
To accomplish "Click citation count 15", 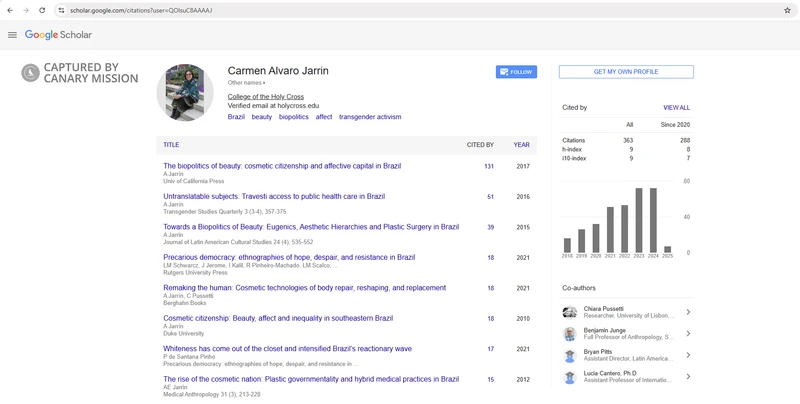I will point(490,380).
